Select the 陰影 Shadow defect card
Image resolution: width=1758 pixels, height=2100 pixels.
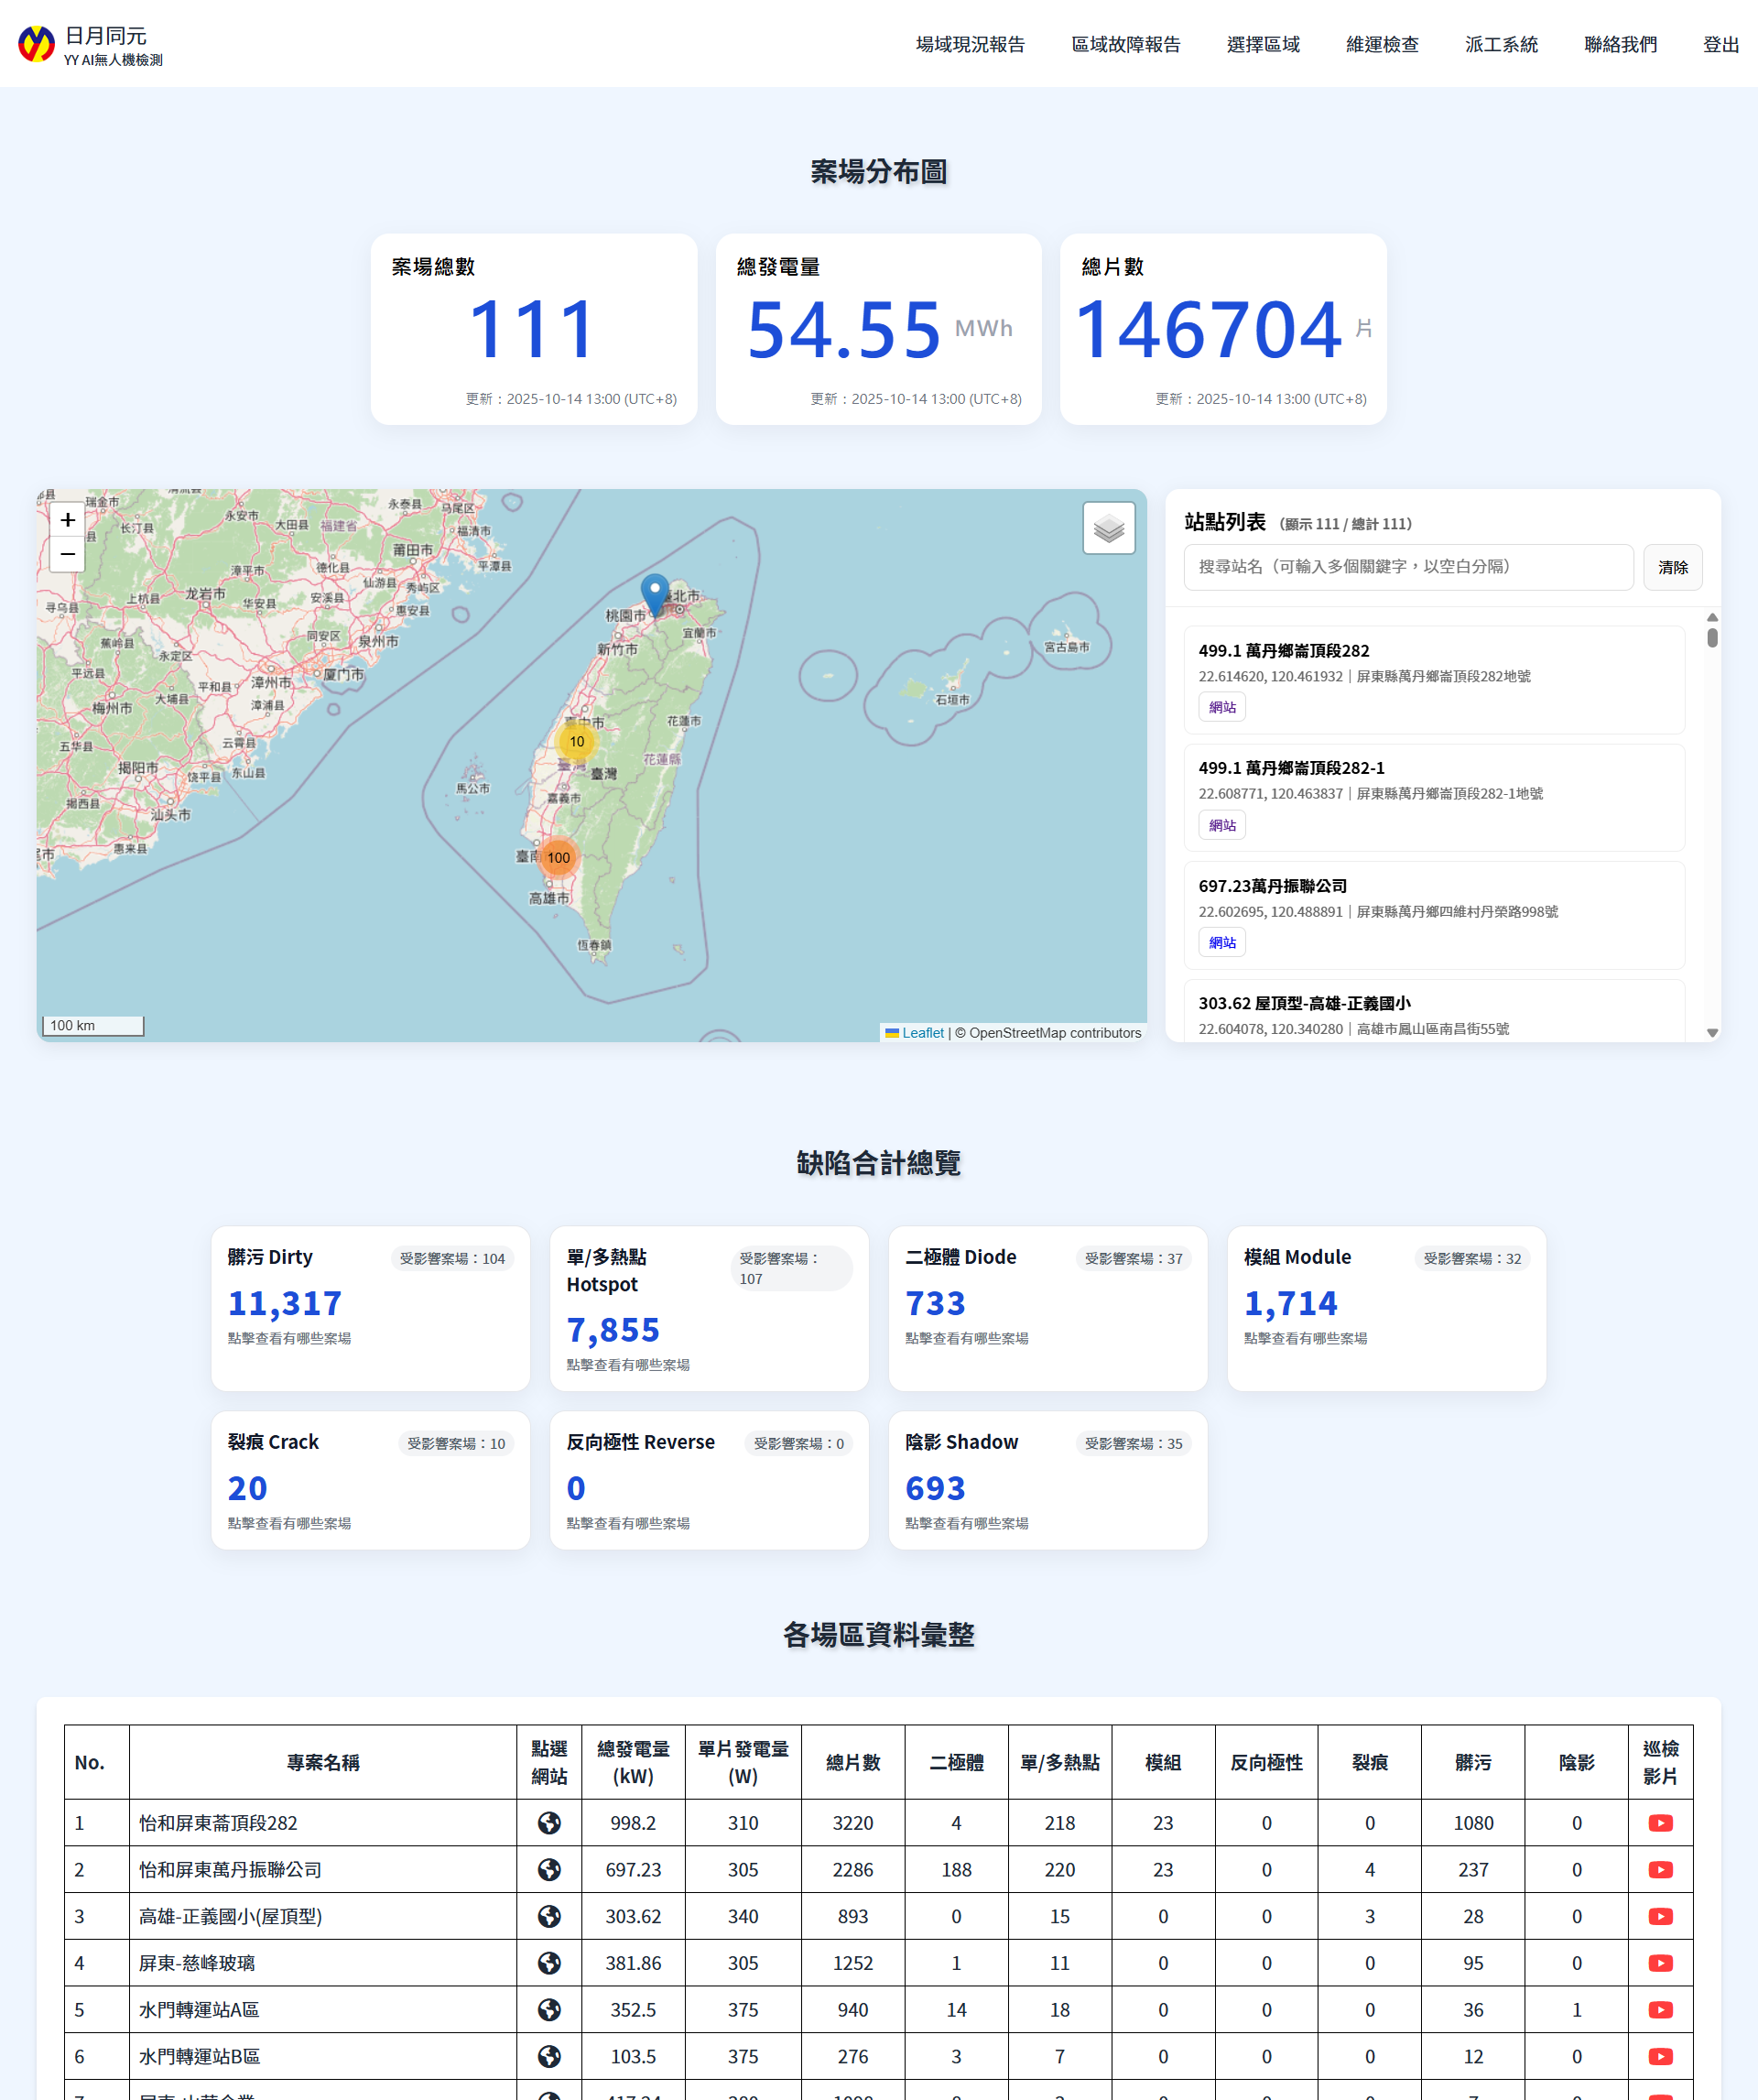(1047, 1480)
